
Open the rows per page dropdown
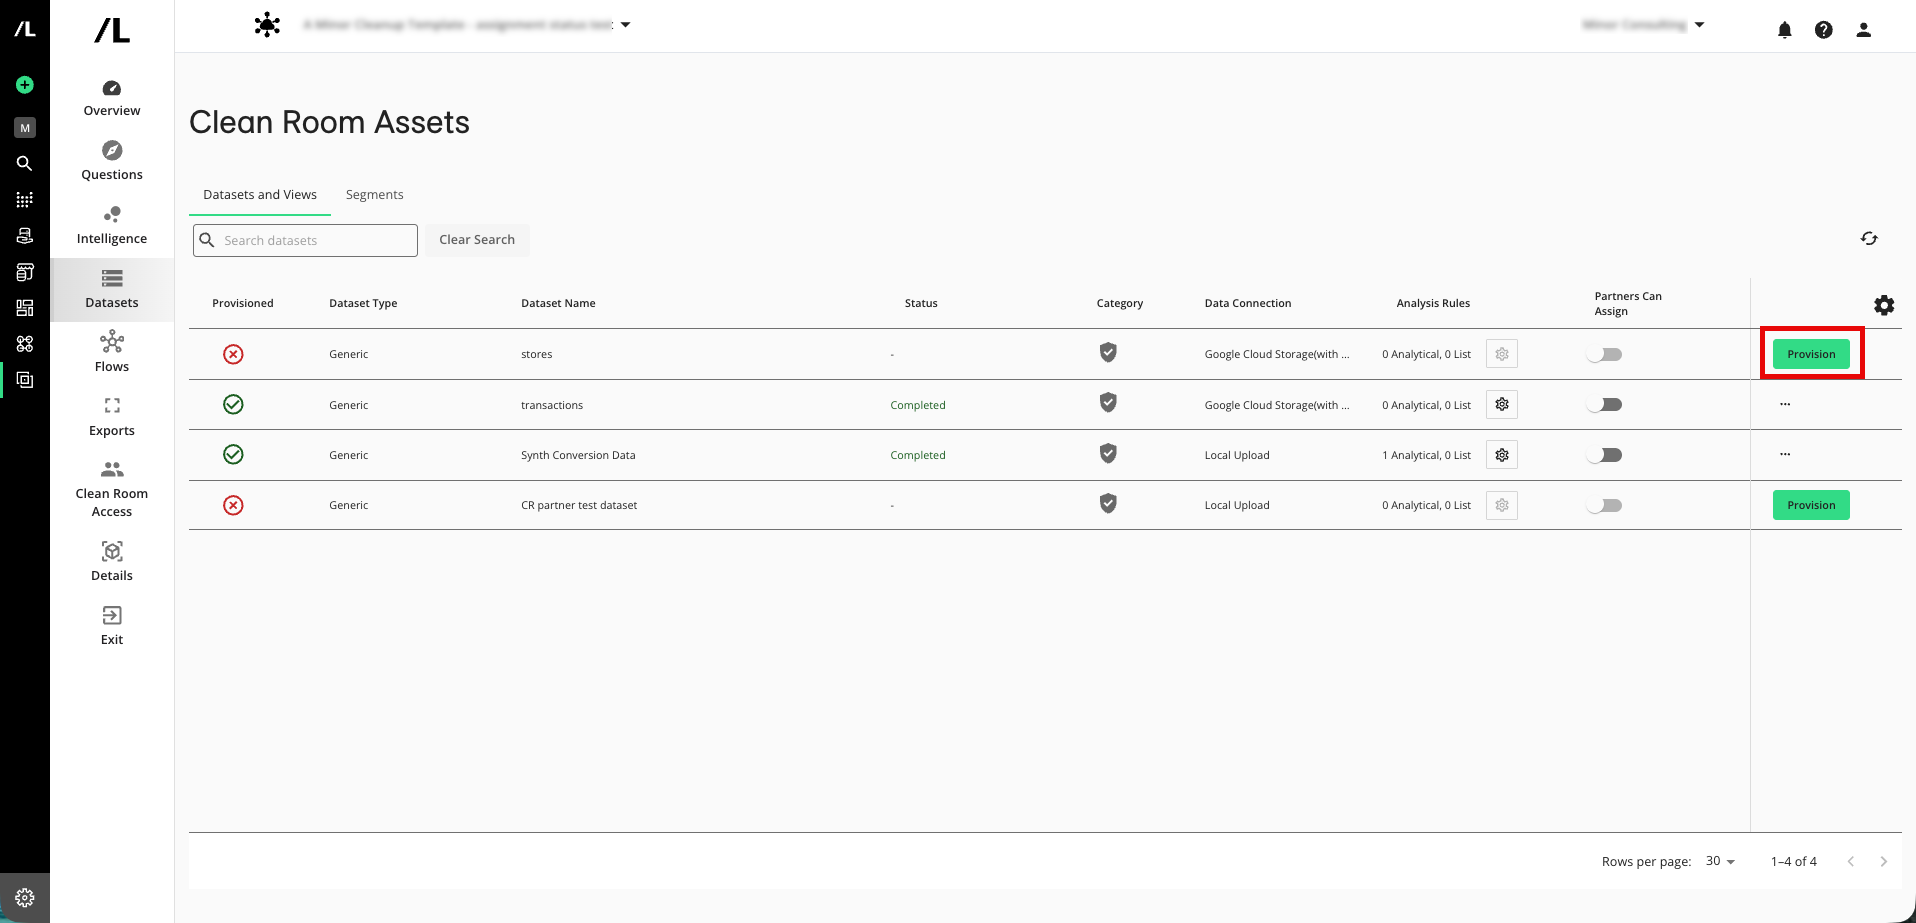point(1721,861)
